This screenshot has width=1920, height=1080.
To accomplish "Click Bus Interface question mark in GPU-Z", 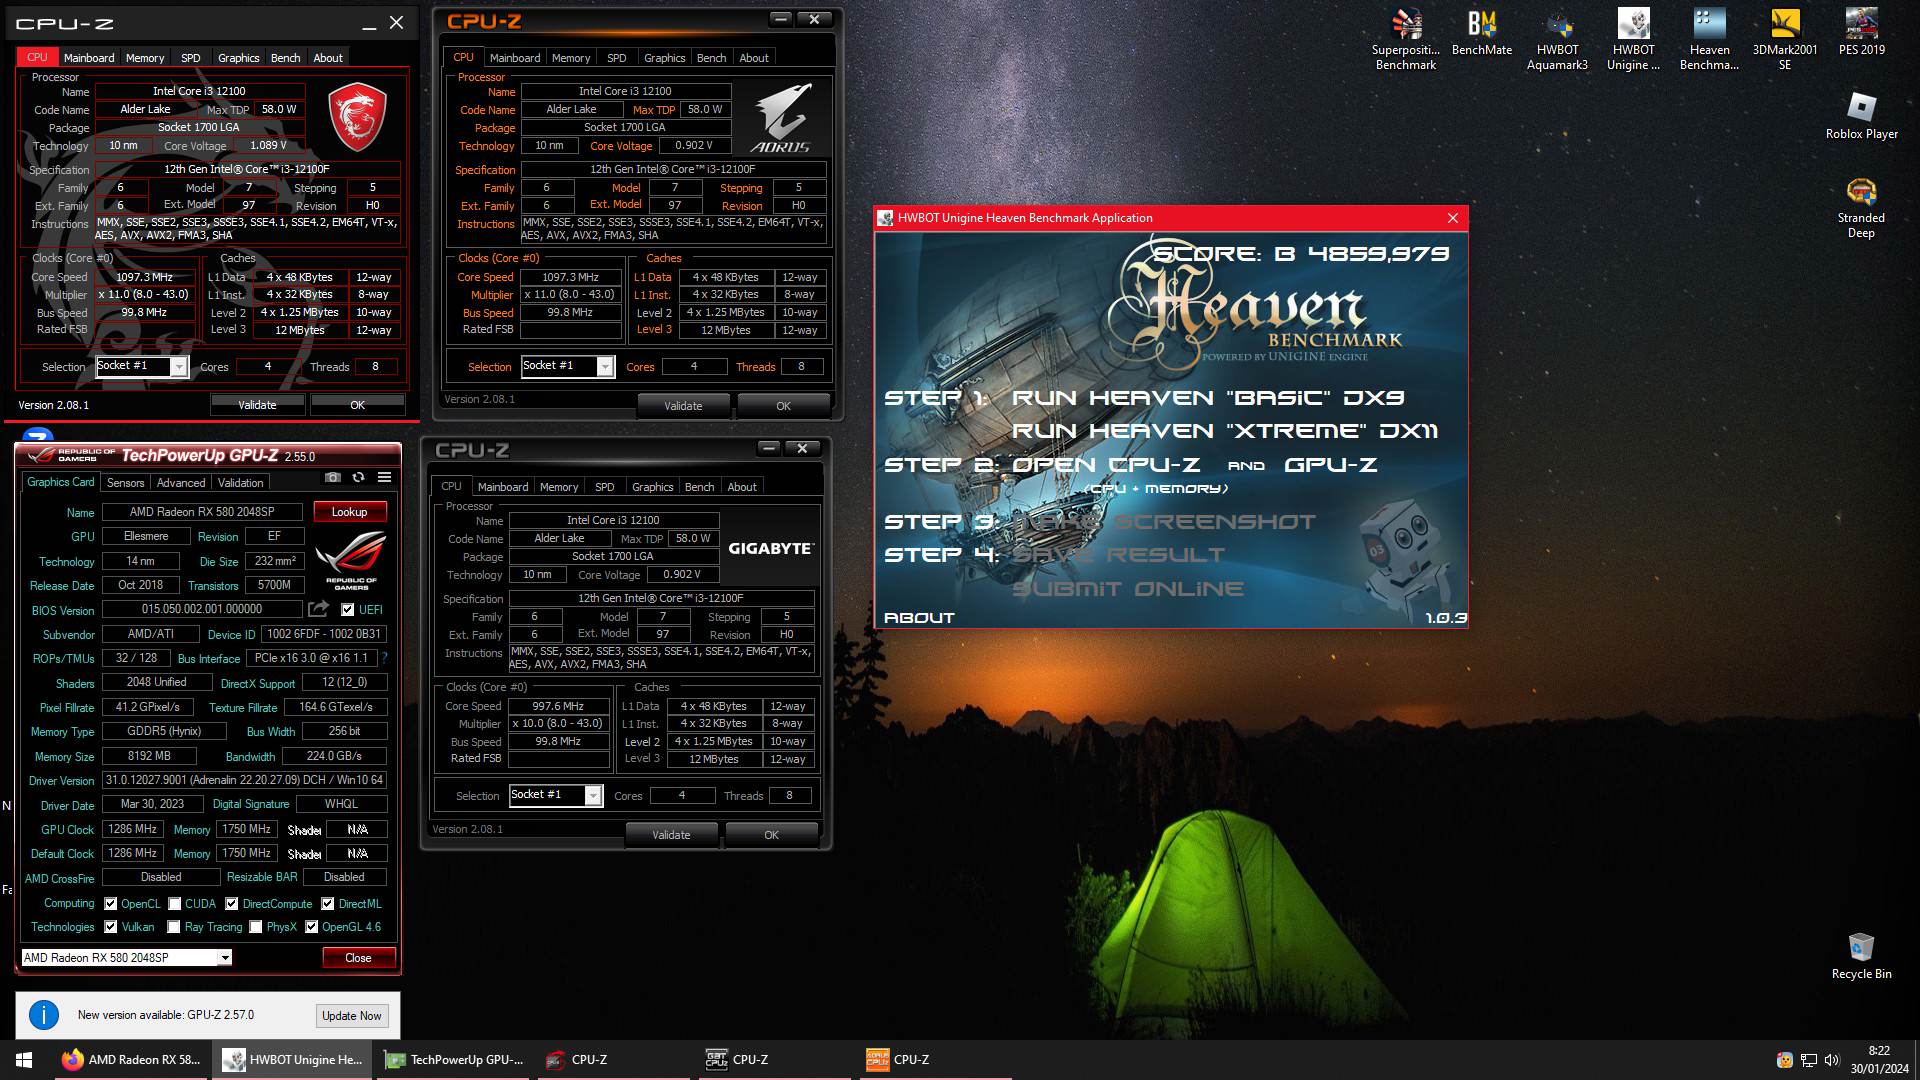I will [x=384, y=658].
